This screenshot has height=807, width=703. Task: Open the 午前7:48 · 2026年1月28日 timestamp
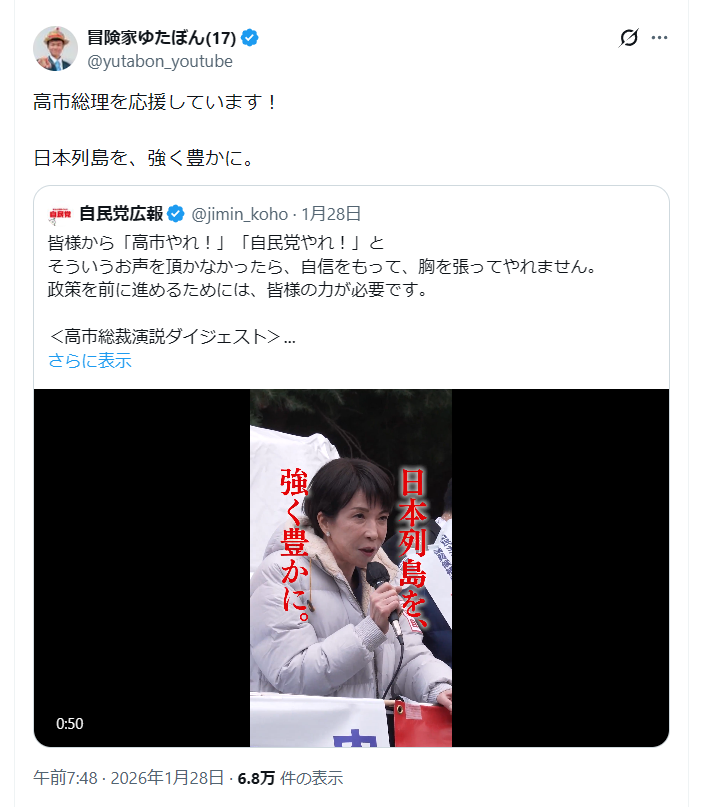[x=129, y=778]
